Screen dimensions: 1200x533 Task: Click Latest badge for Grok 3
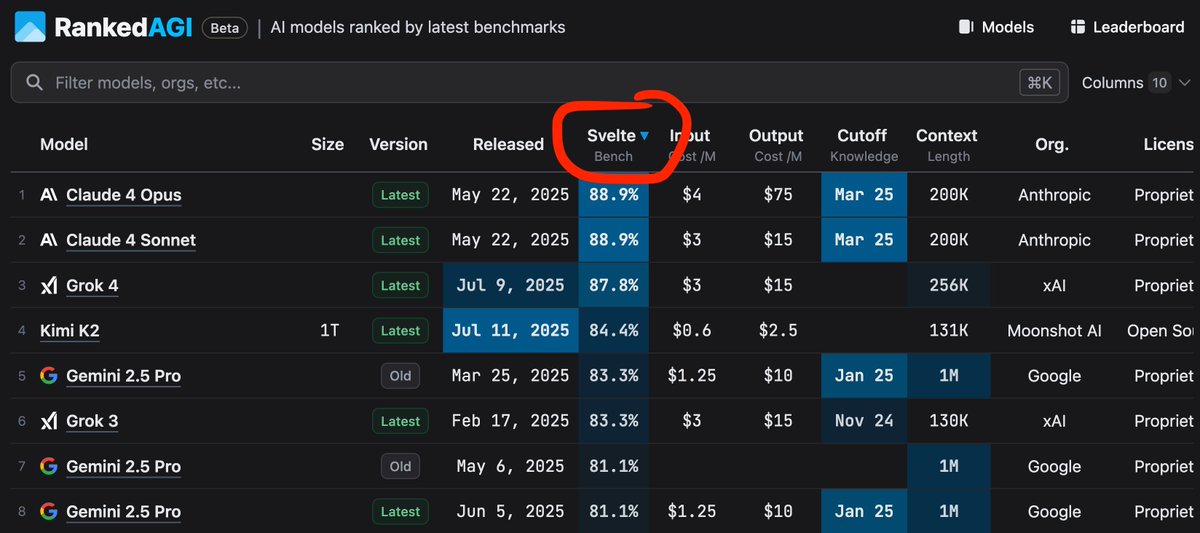[x=400, y=421]
